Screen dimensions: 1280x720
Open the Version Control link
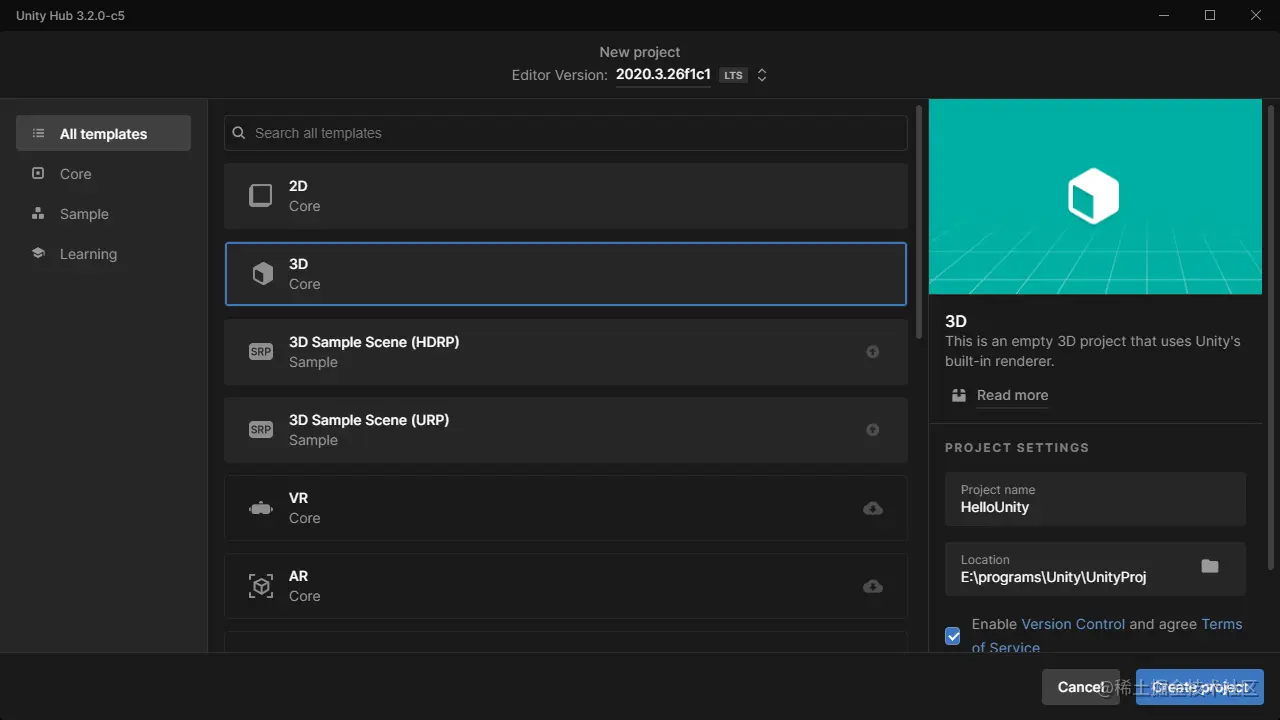[1073, 624]
